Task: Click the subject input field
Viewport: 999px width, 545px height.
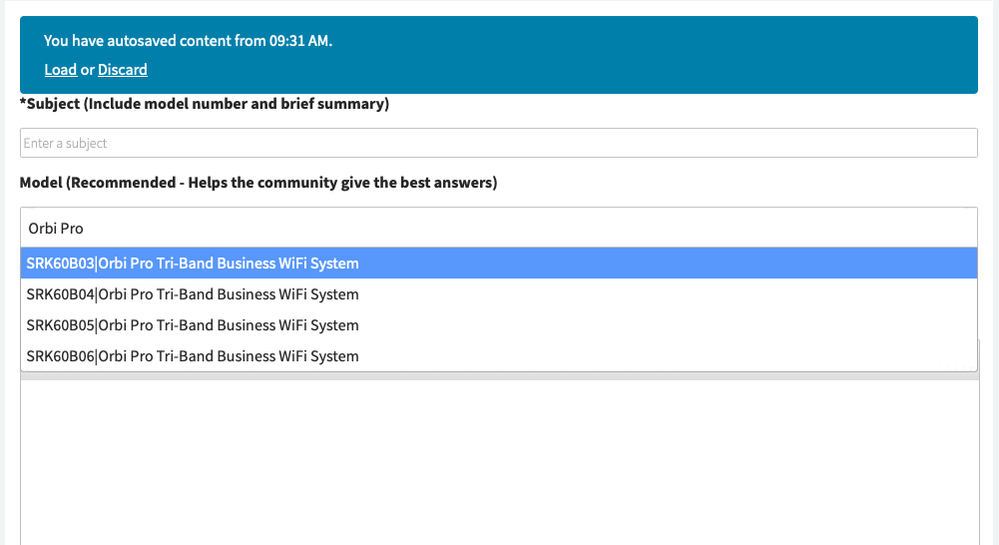Action: coord(499,143)
